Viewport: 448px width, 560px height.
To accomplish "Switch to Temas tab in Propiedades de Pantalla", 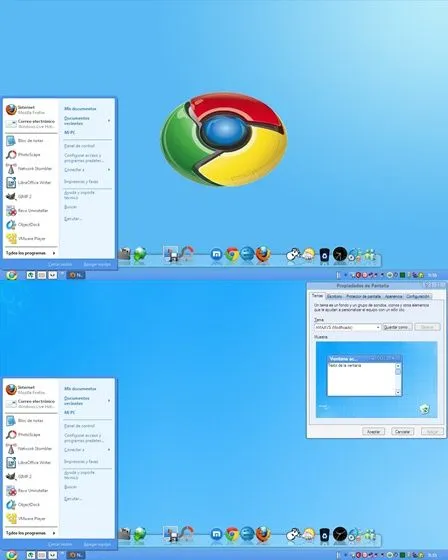I will pos(317,296).
